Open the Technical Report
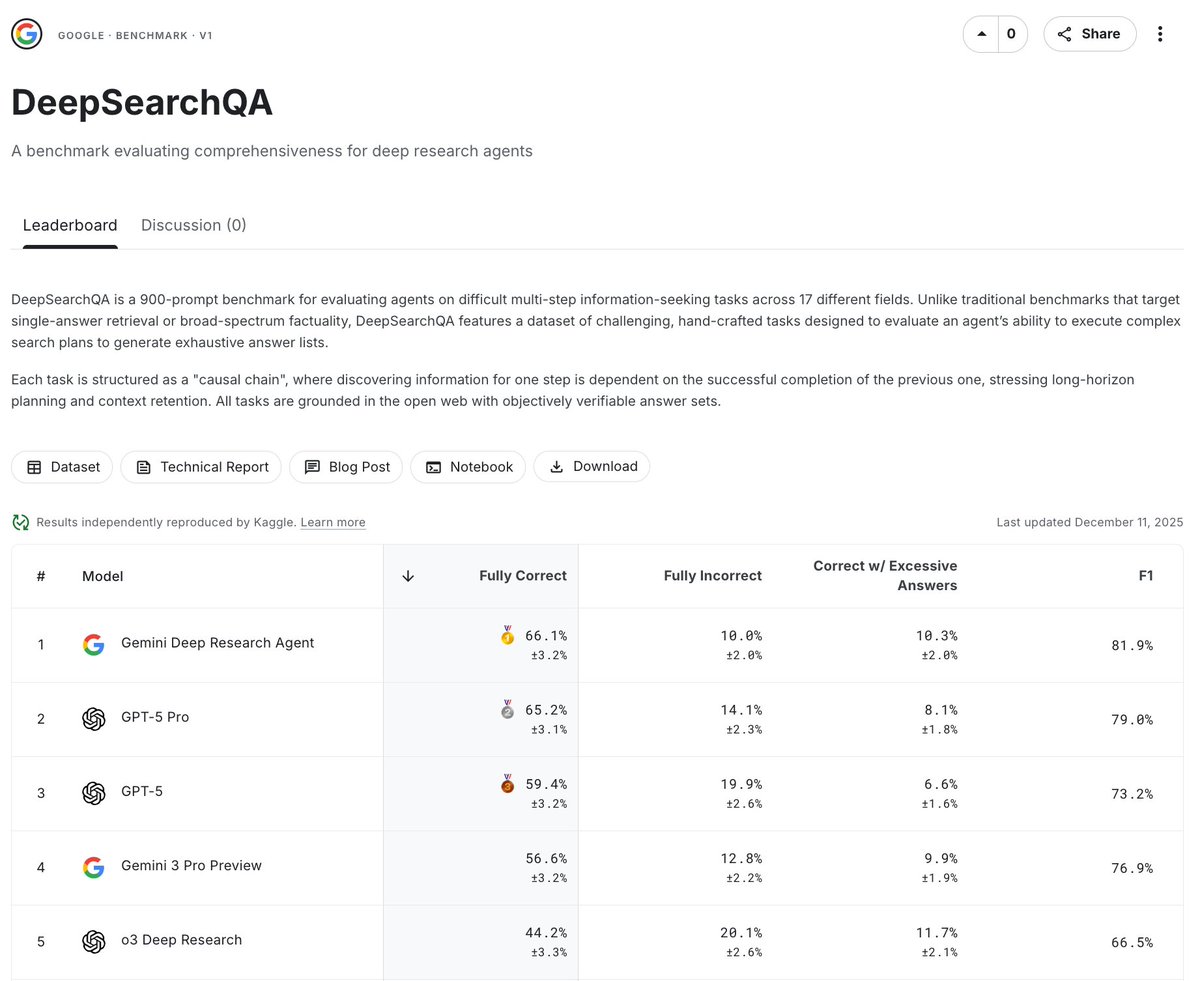 click(x=202, y=467)
